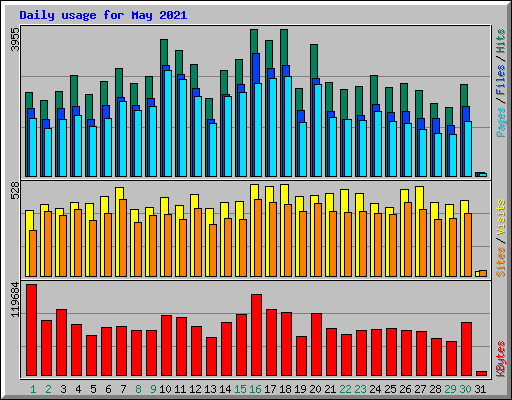Click the 528 axis maximum value
This screenshot has width=512, height=400.
click(x=15, y=190)
